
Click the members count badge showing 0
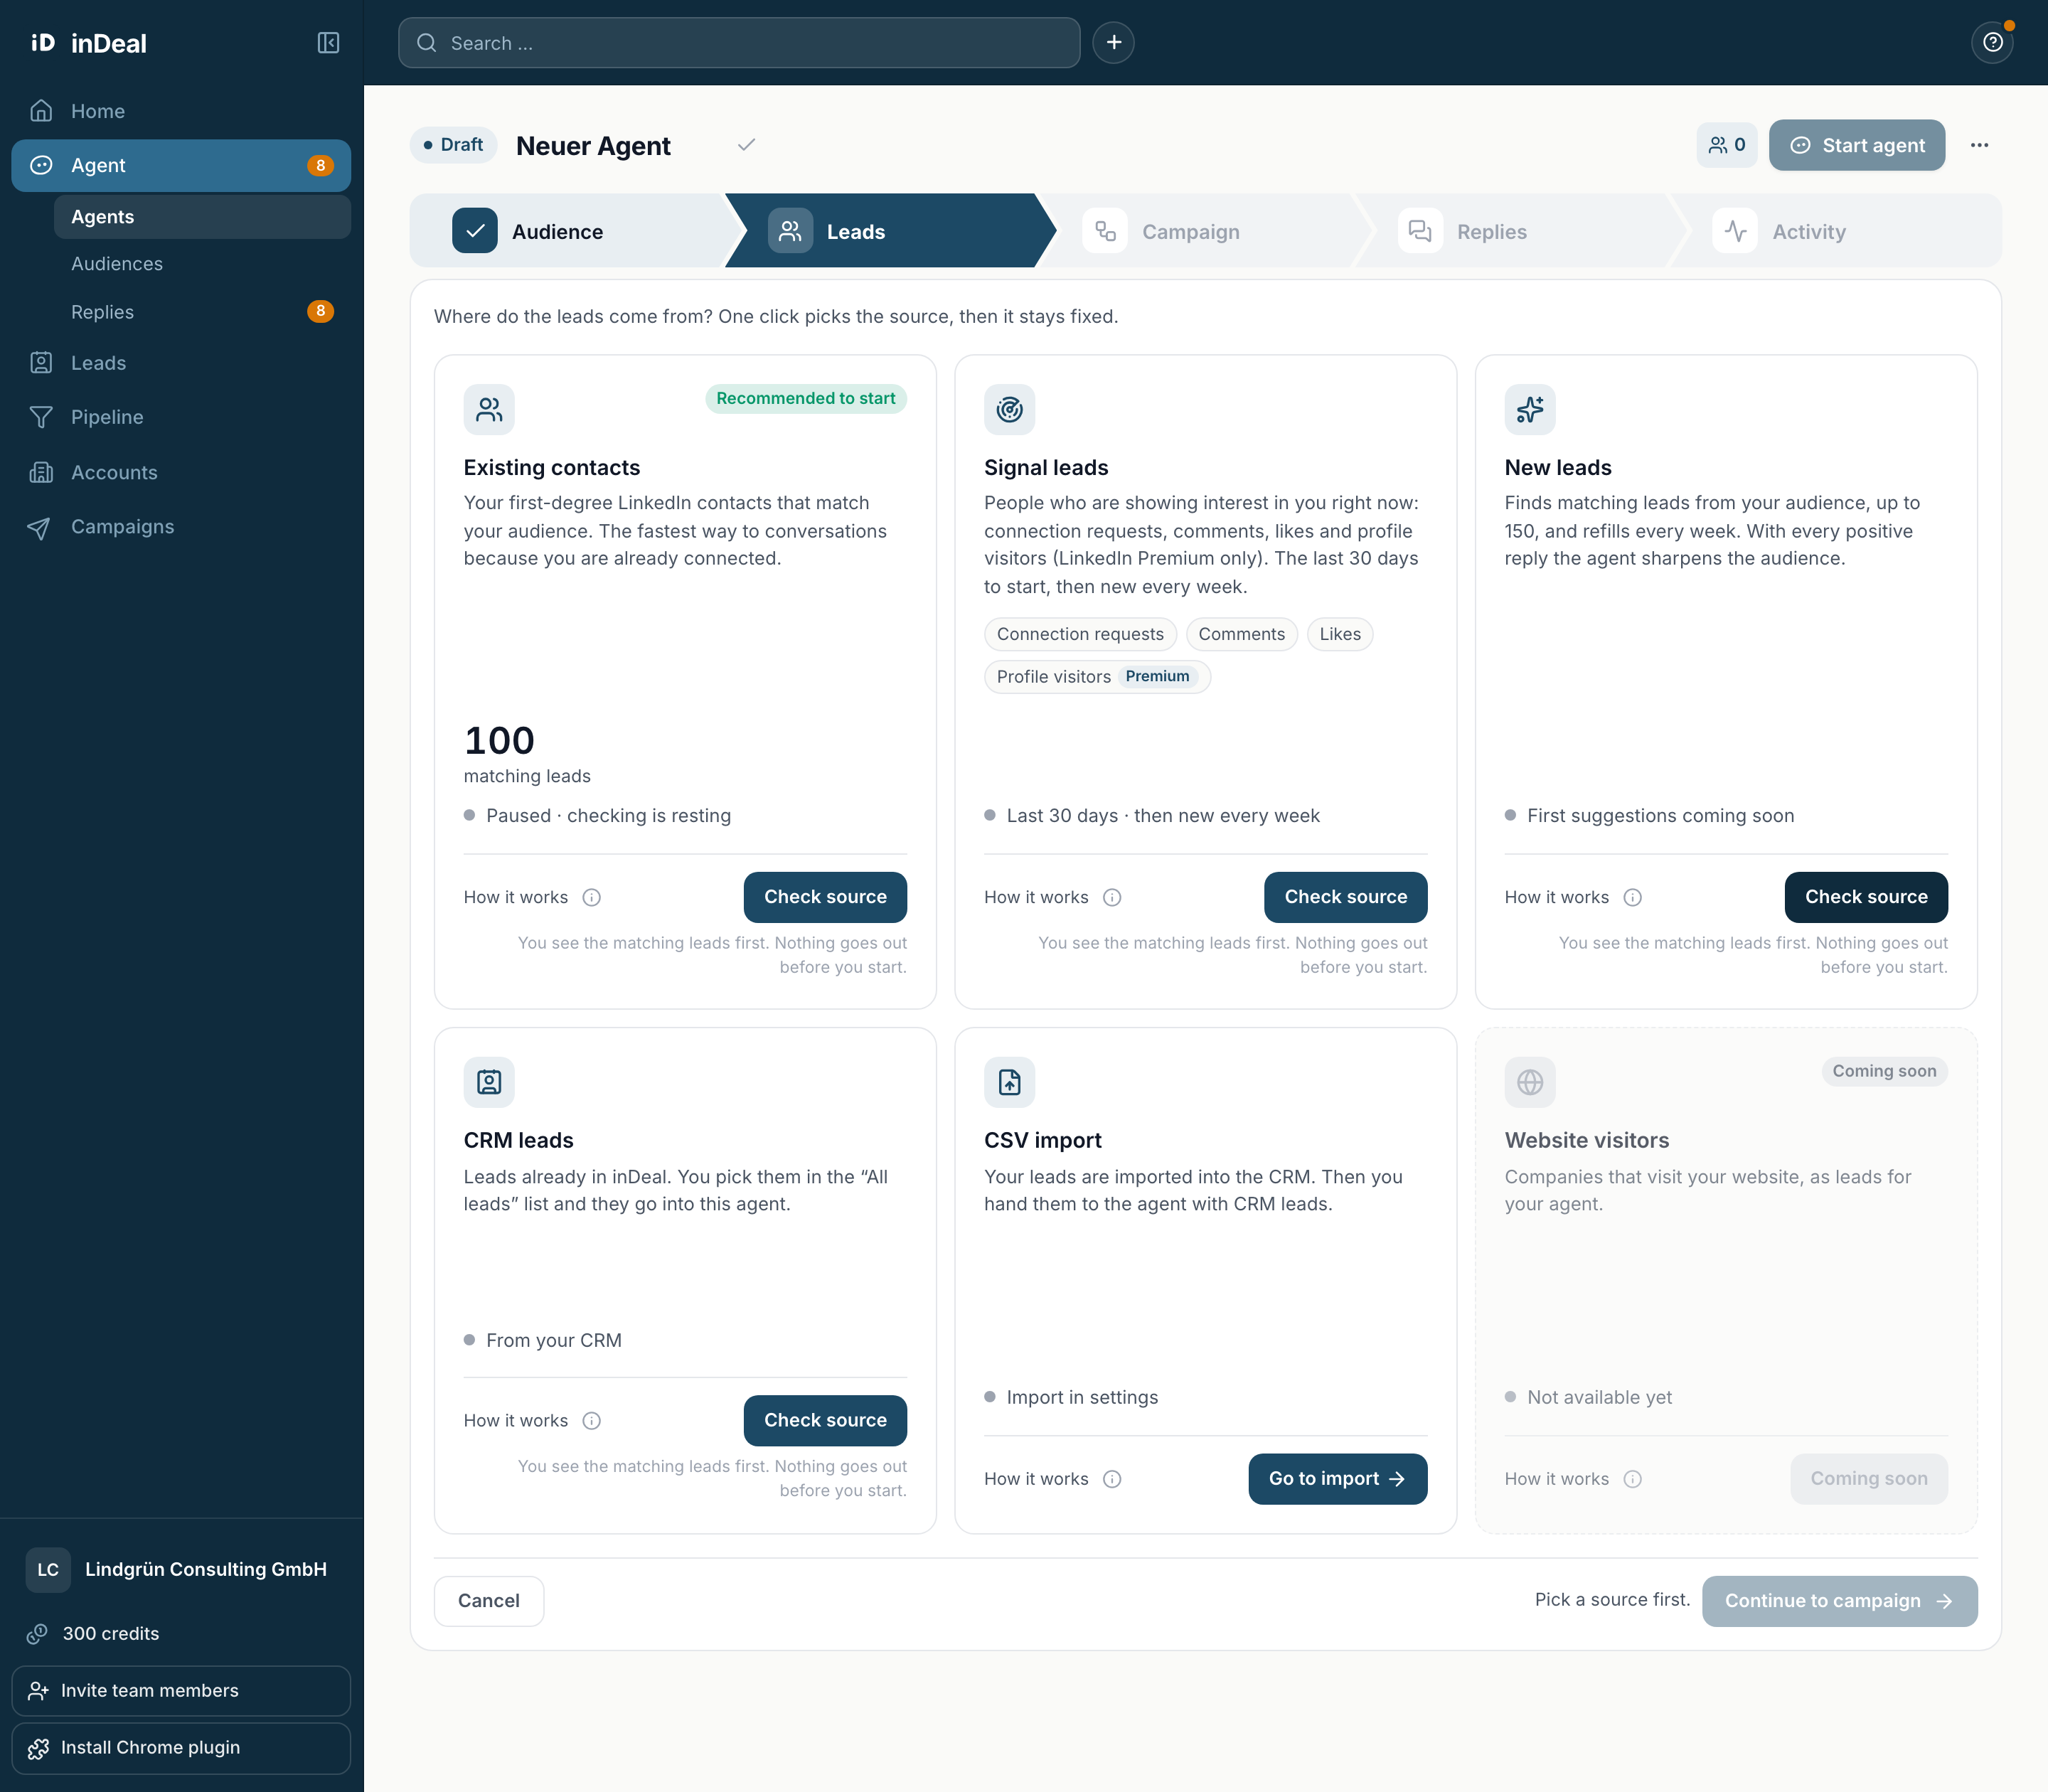tap(1727, 145)
